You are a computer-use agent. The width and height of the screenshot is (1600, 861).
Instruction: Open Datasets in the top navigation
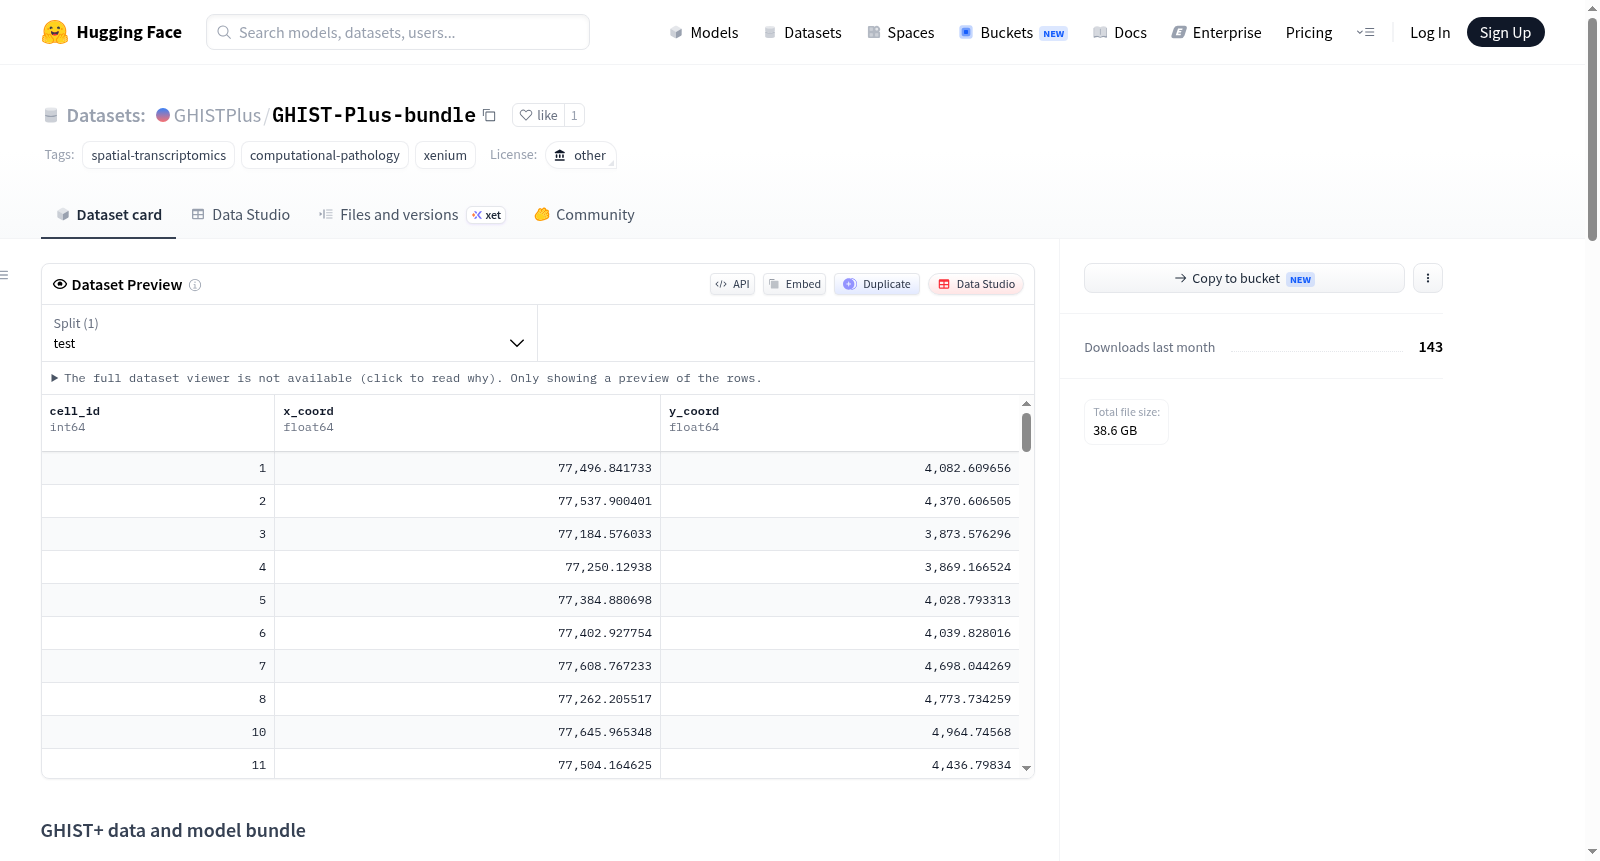pos(802,33)
